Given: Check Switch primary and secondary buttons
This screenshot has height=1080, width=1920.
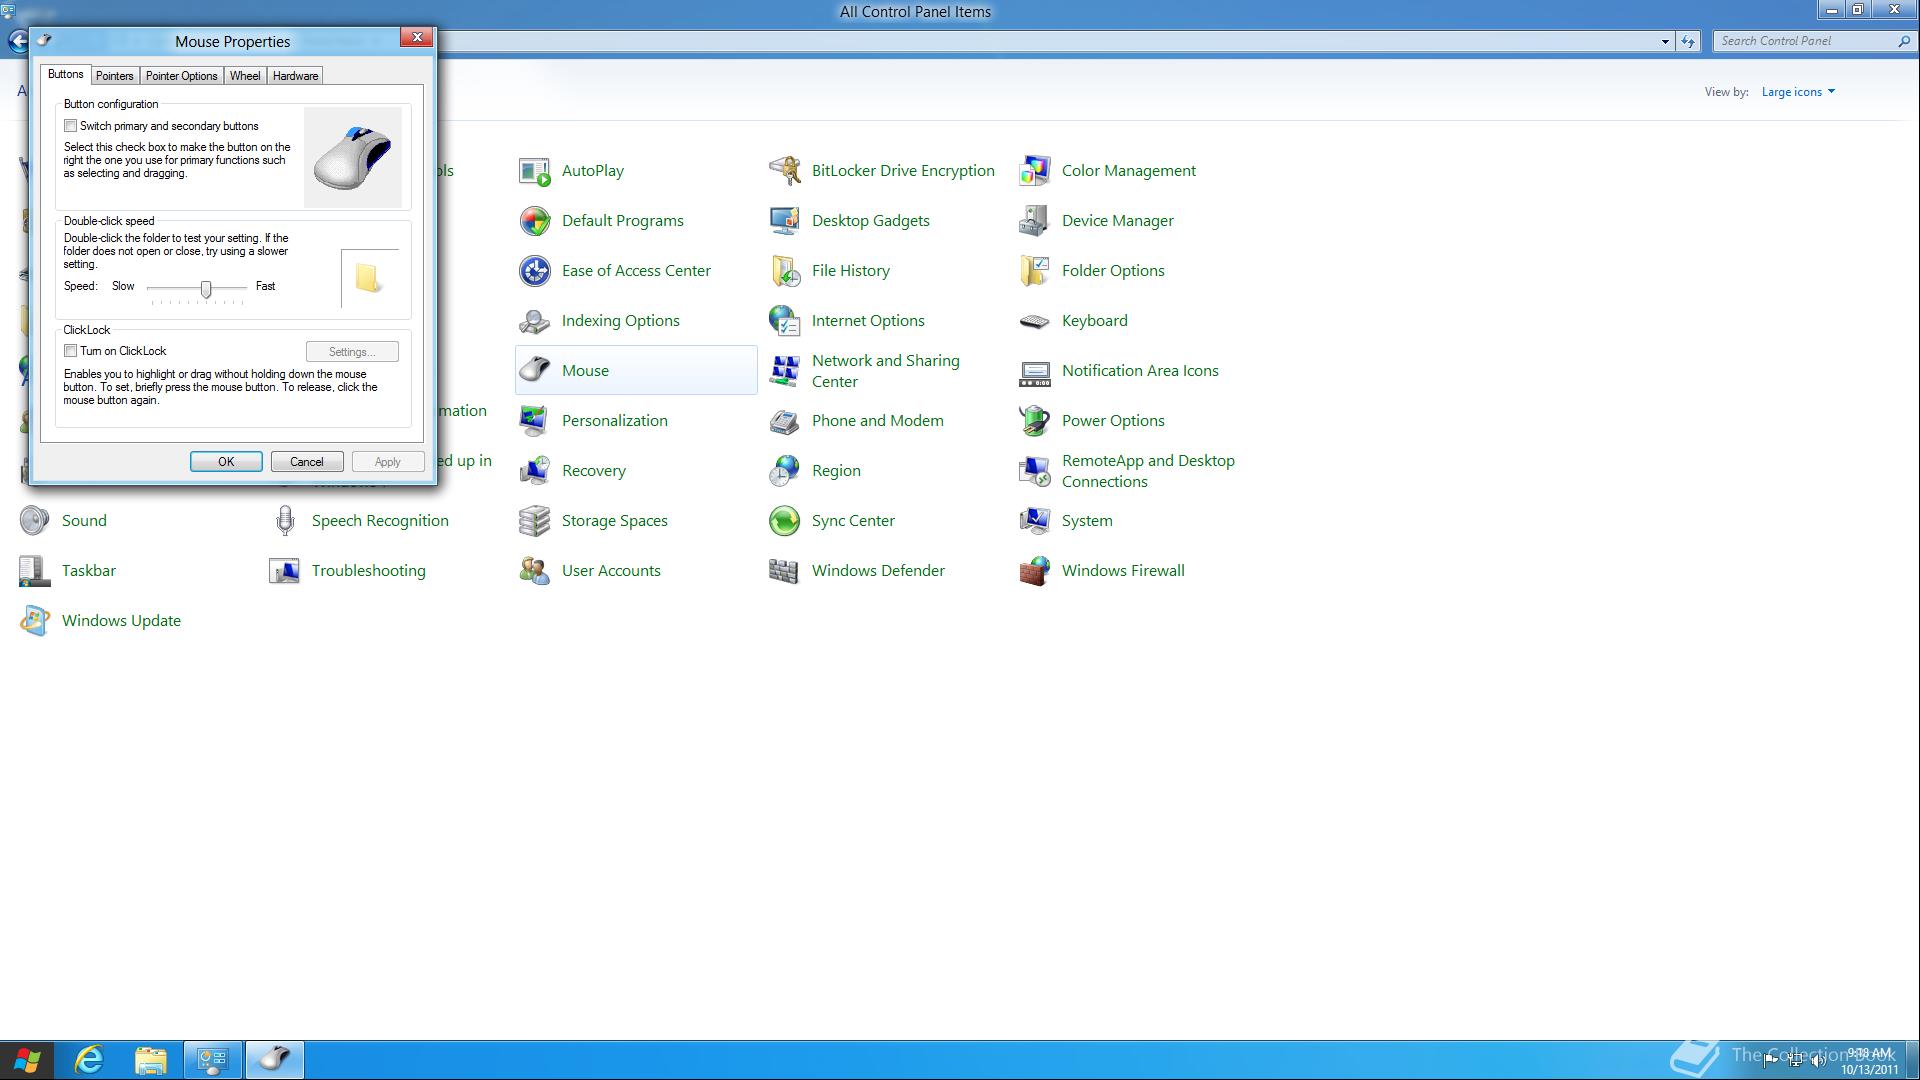Looking at the screenshot, I should [70, 126].
